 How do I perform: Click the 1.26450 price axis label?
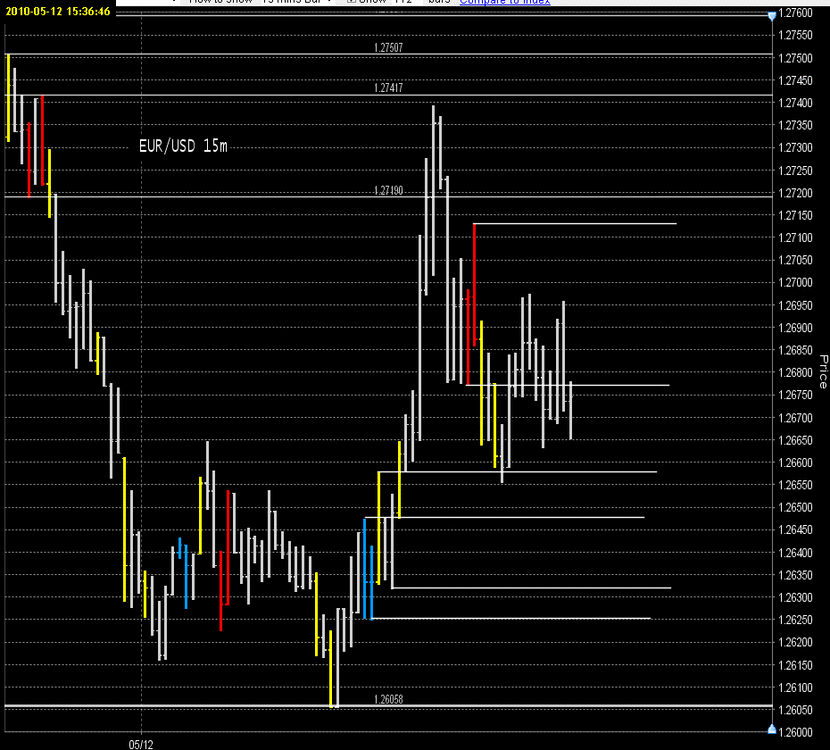coord(796,530)
